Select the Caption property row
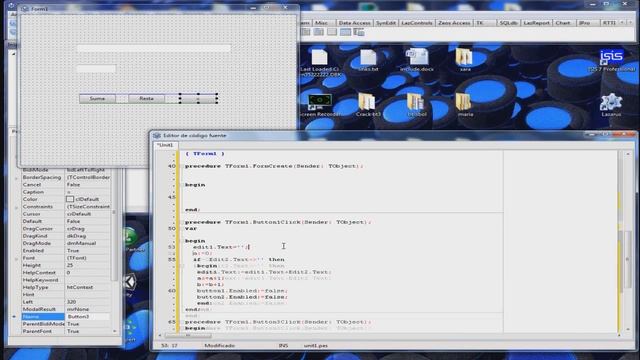Viewport: 640px width, 360px height. (65, 192)
